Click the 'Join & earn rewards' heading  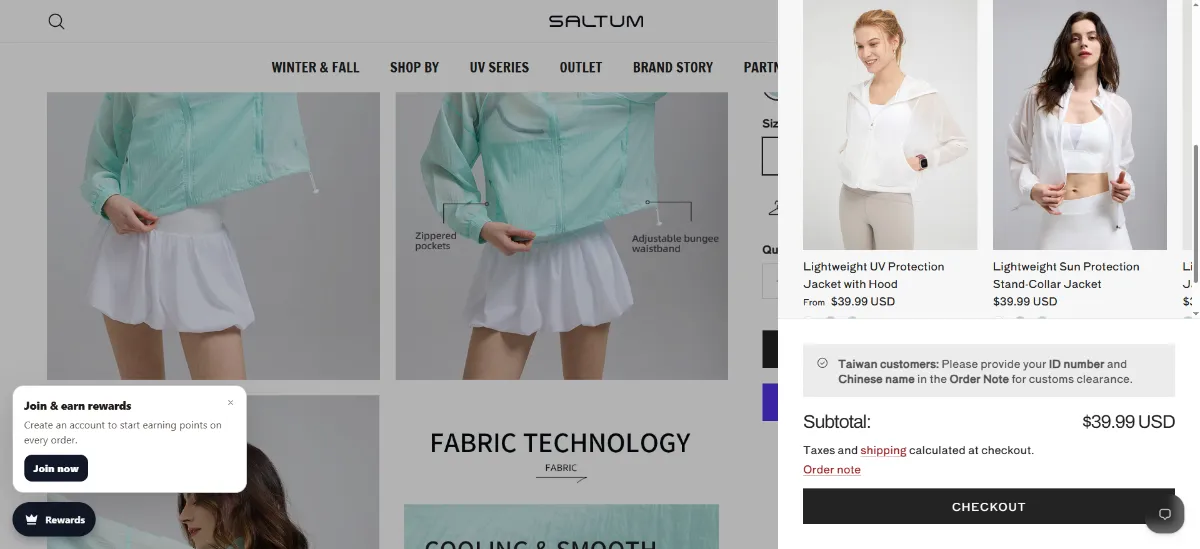(78, 406)
